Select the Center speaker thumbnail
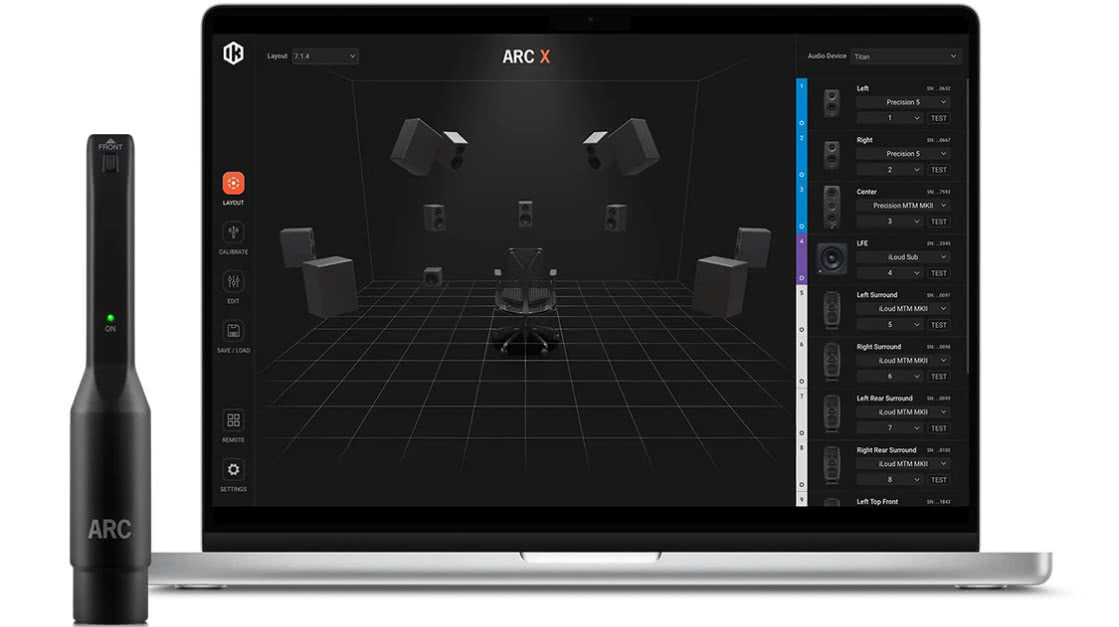This screenshot has height=627, width=1119. coord(831,207)
